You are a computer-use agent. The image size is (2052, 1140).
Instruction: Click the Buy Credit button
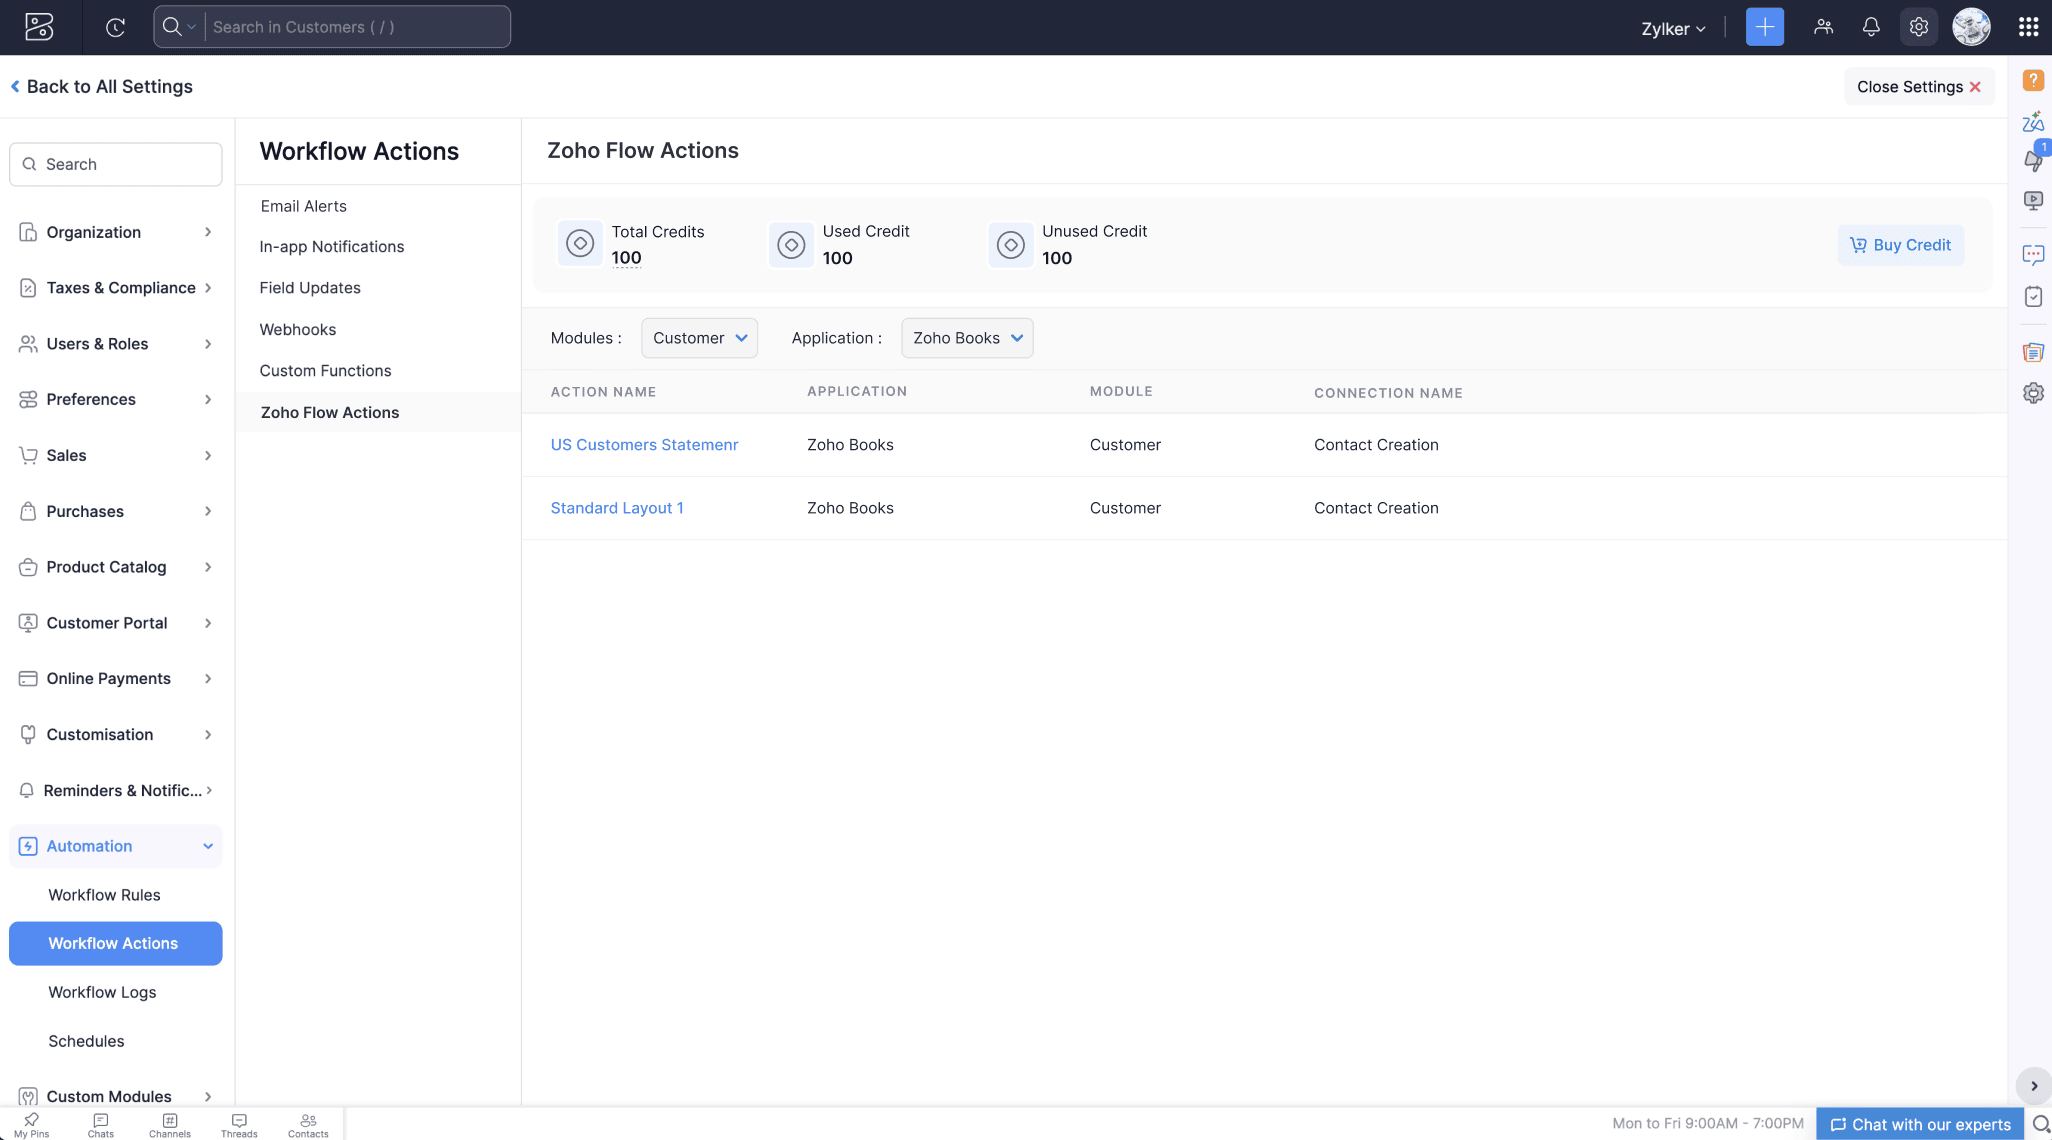point(1900,245)
